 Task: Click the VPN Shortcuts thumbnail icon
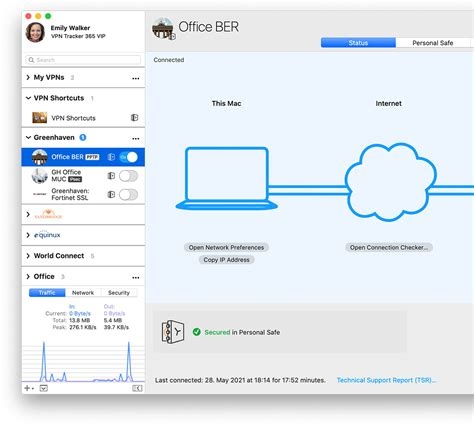tap(39, 118)
